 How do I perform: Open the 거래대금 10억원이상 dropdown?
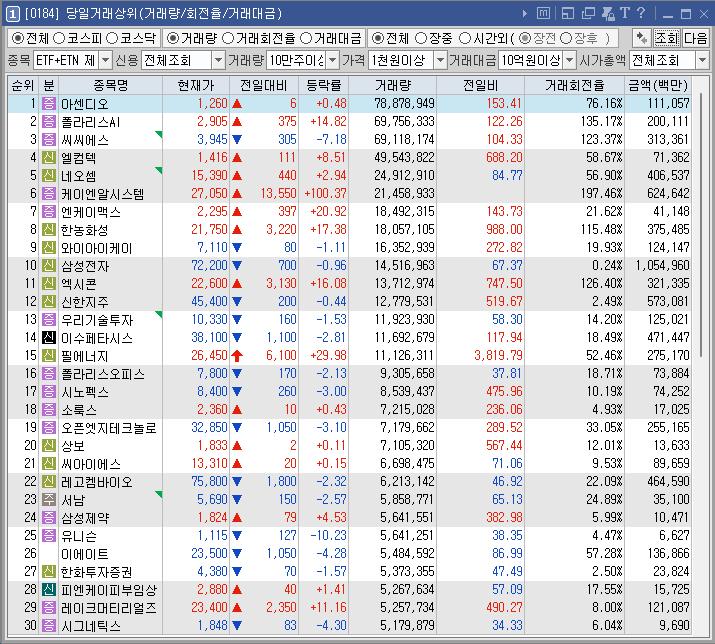[x=570, y=60]
